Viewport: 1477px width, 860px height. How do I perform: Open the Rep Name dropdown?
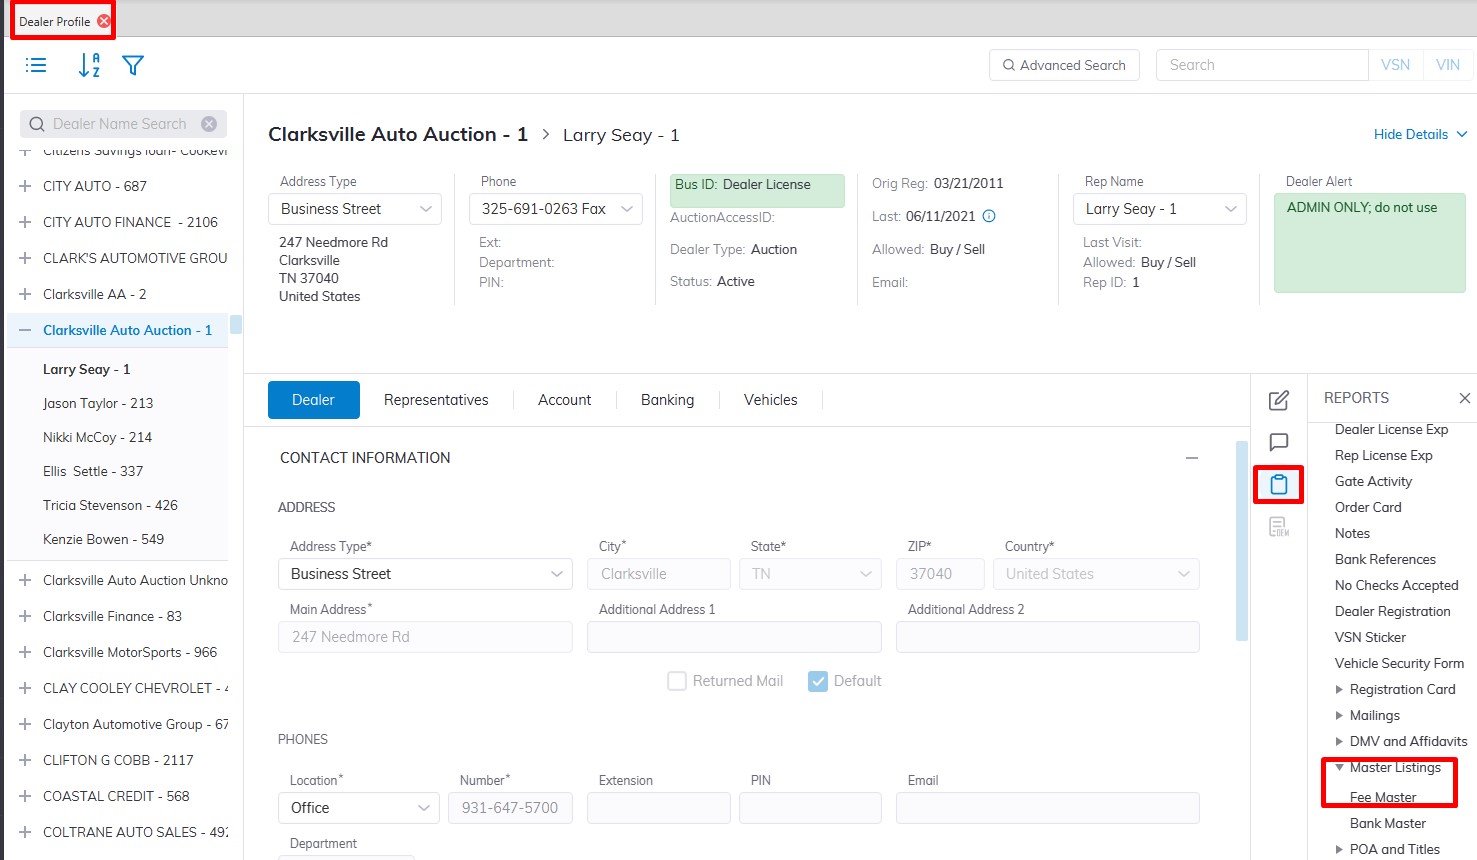pos(1159,209)
